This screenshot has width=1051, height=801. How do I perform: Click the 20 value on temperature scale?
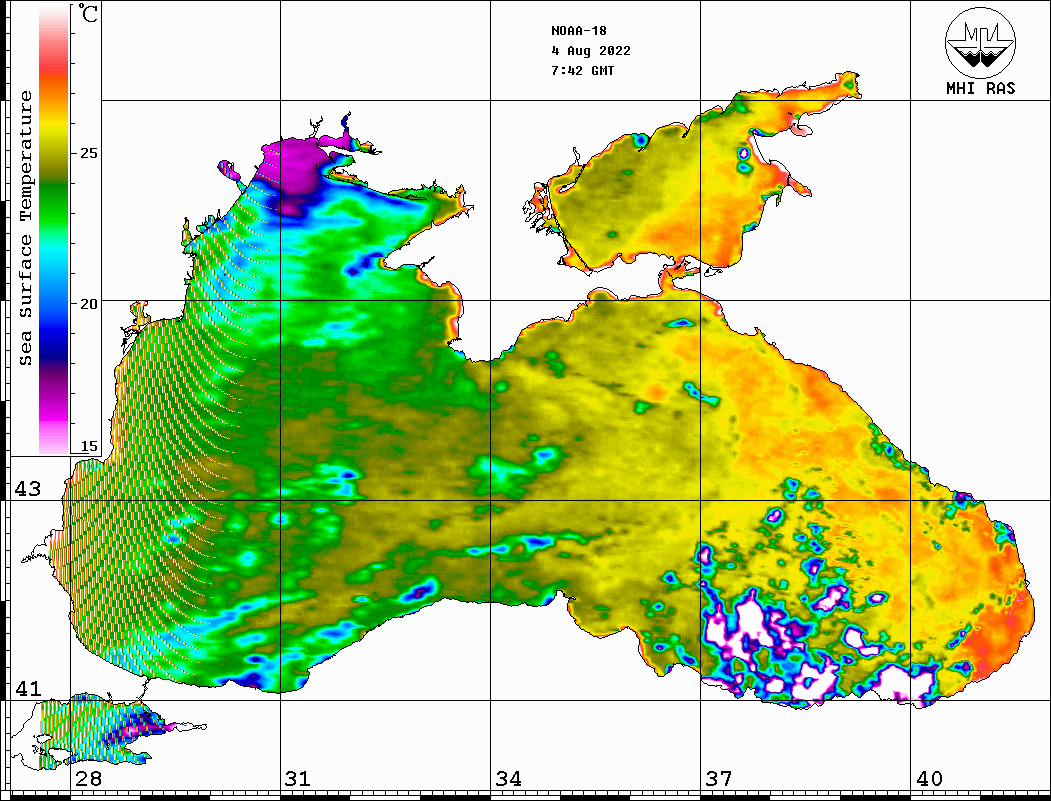pyautogui.click(x=88, y=304)
